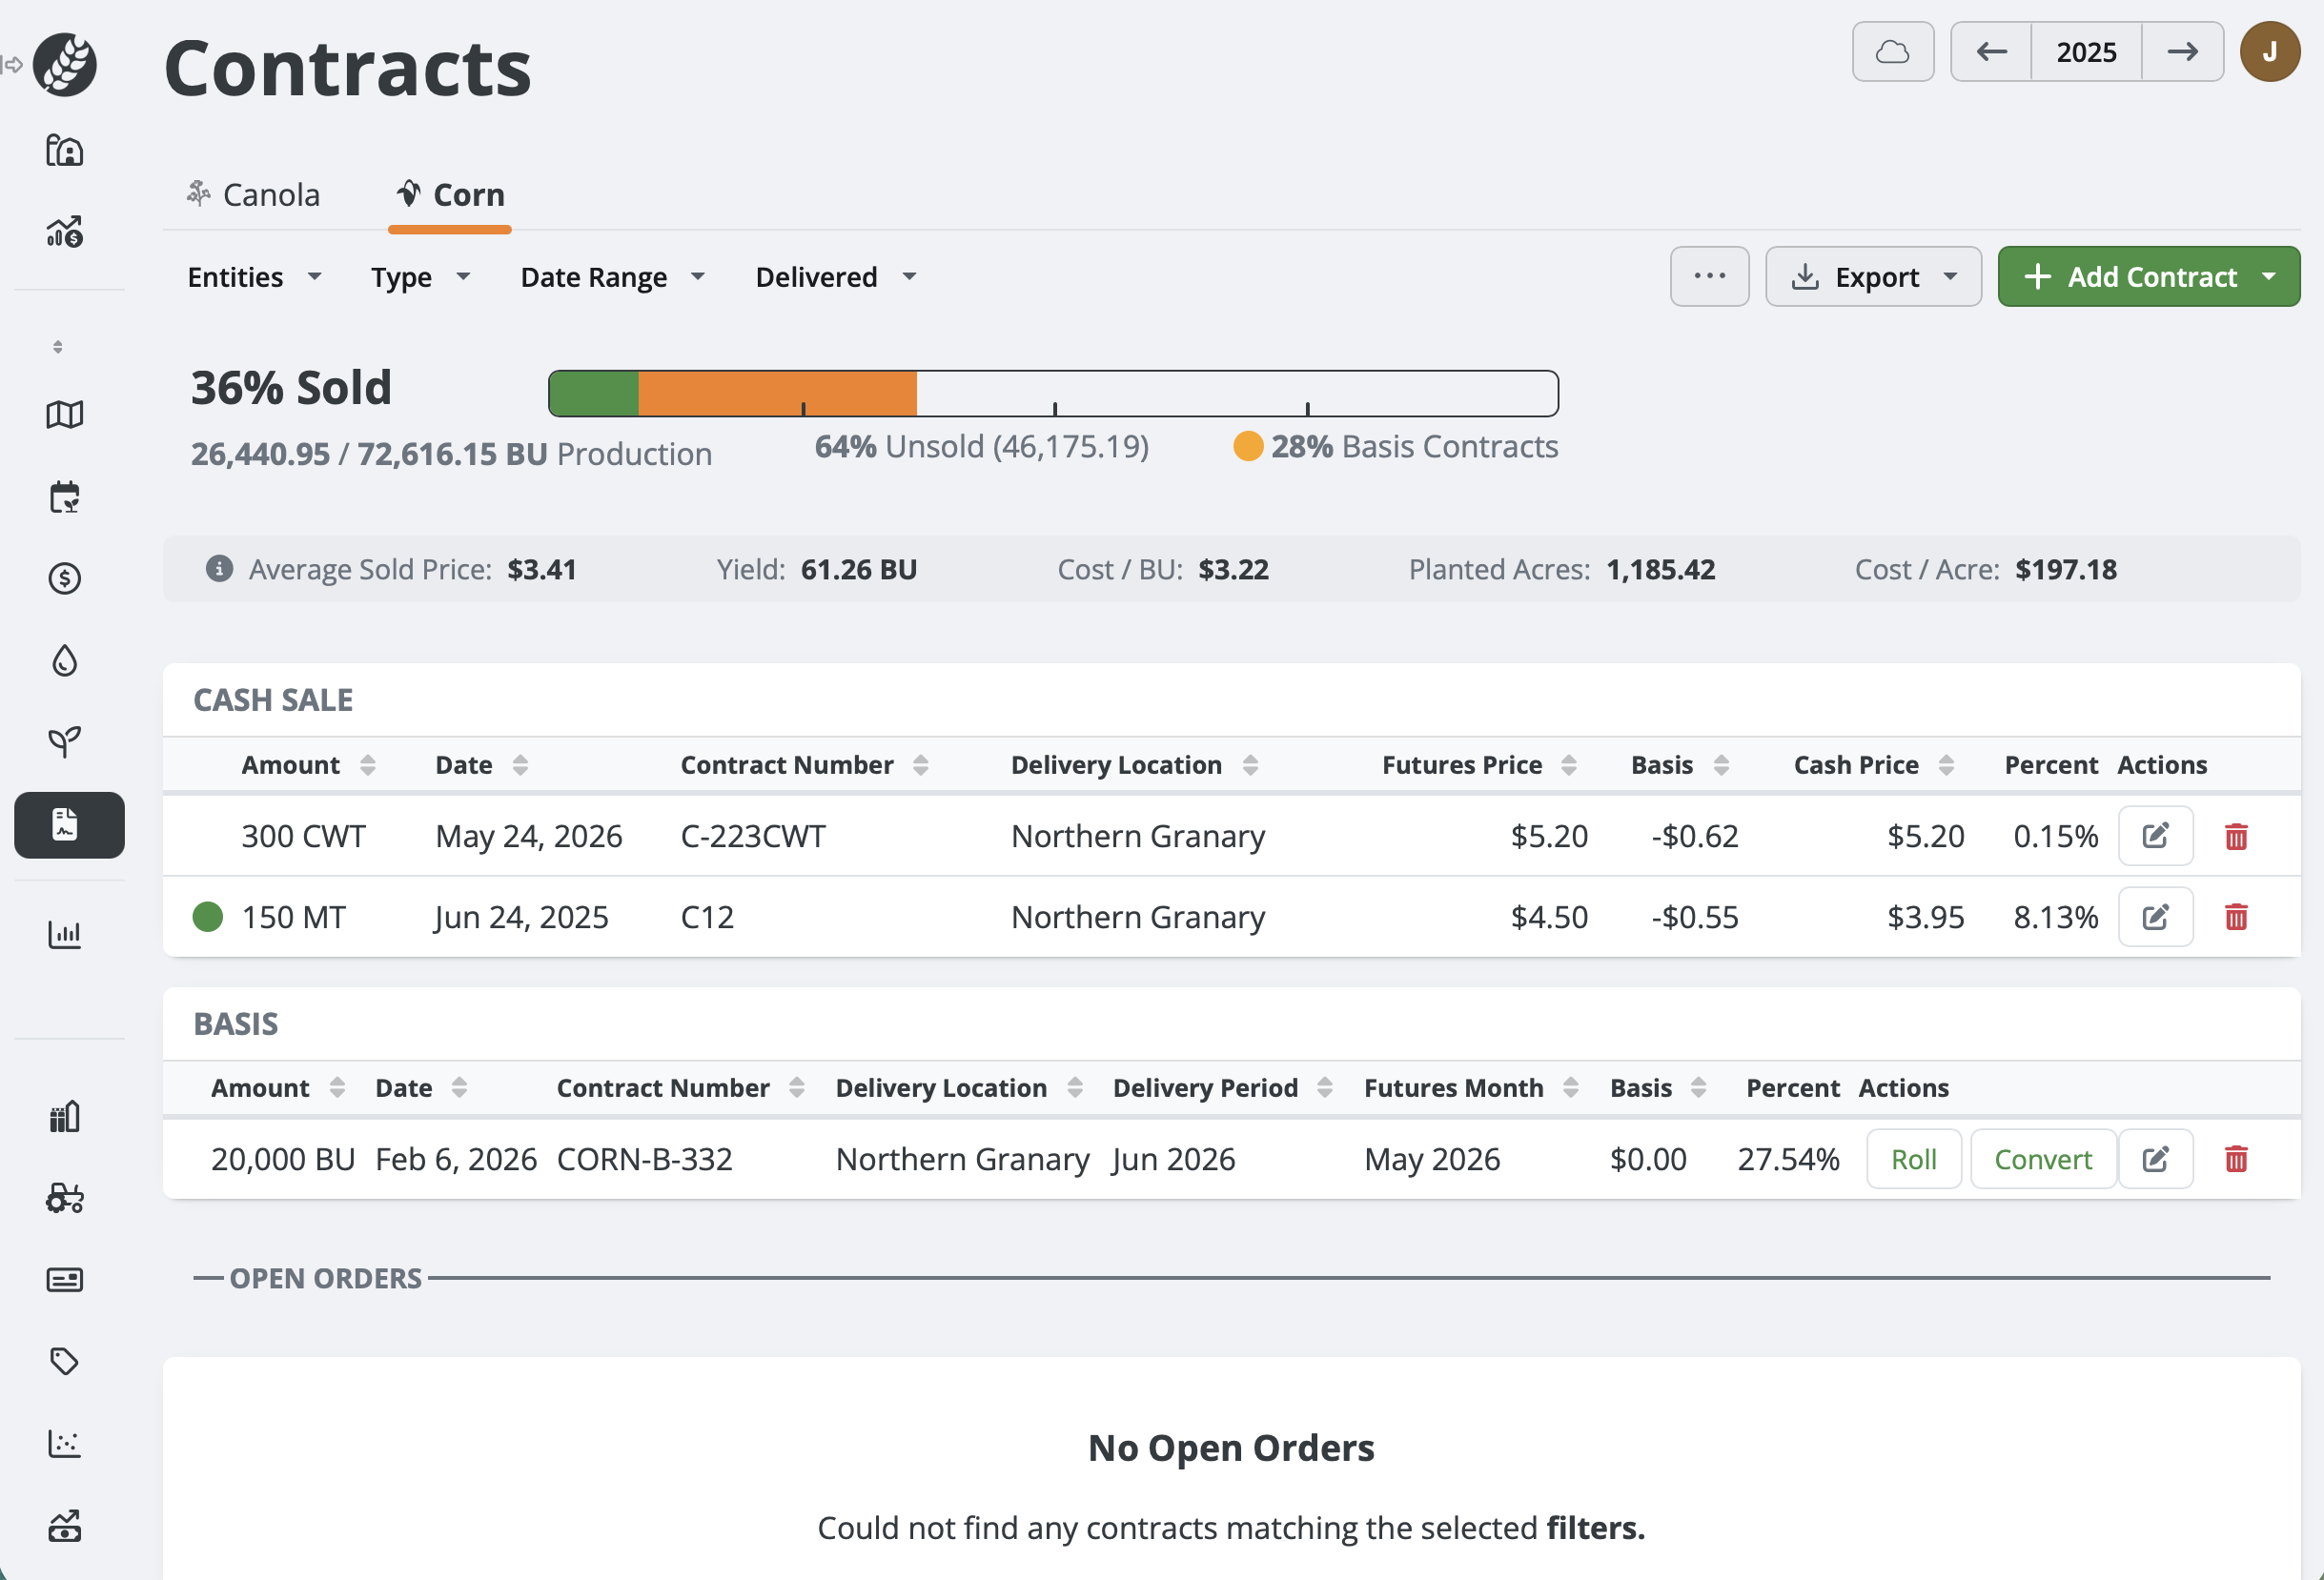Select the tractor equipment icon
Screen dimensions: 2324x1580
point(65,1199)
